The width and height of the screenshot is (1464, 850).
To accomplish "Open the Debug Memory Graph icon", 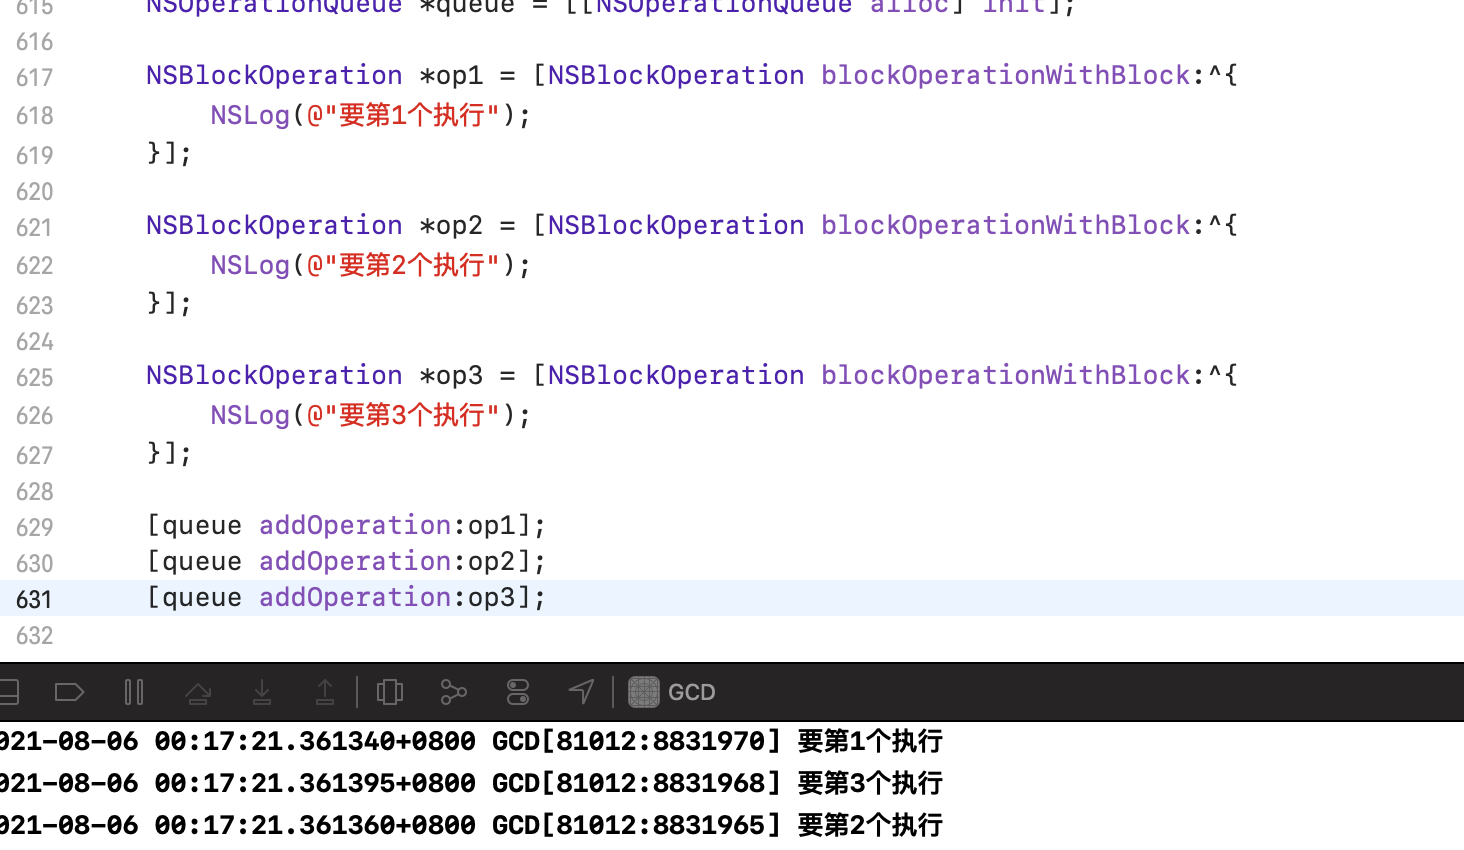I will pos(454,692).
